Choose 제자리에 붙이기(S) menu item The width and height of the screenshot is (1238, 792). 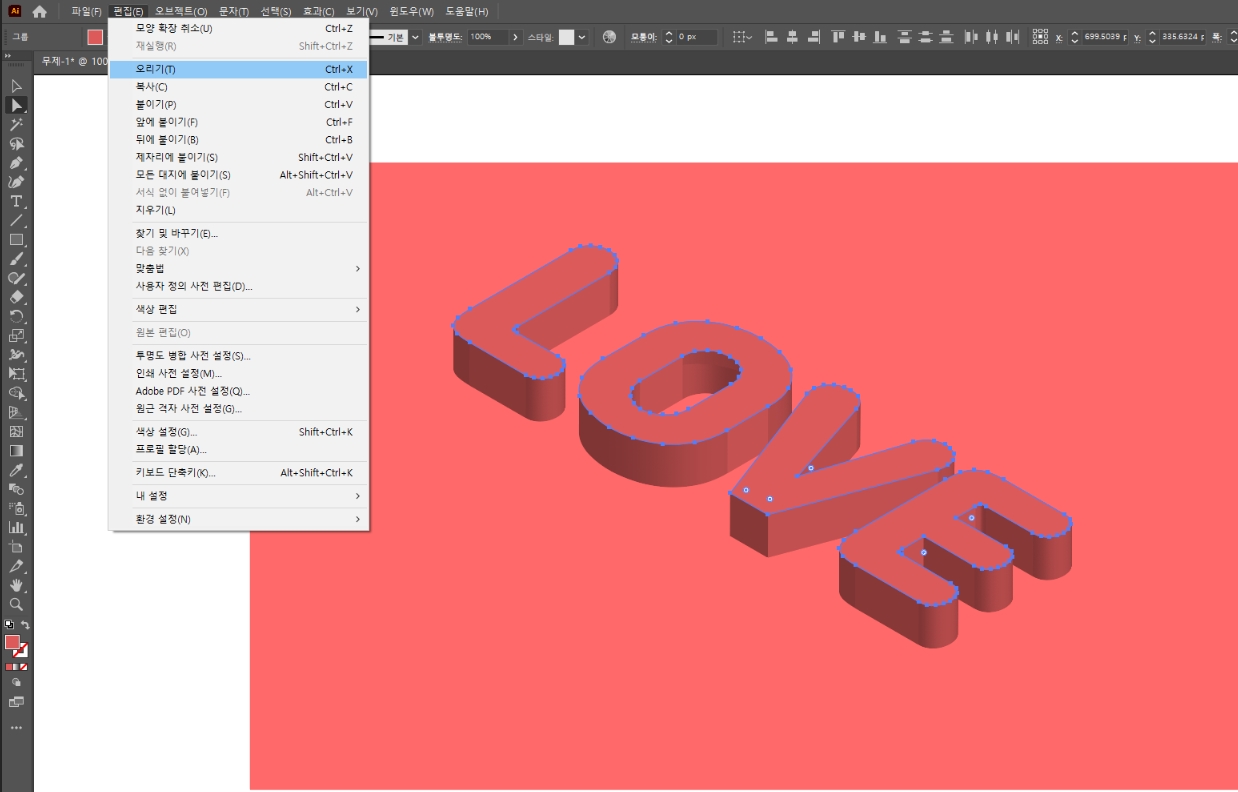point(239,157)
